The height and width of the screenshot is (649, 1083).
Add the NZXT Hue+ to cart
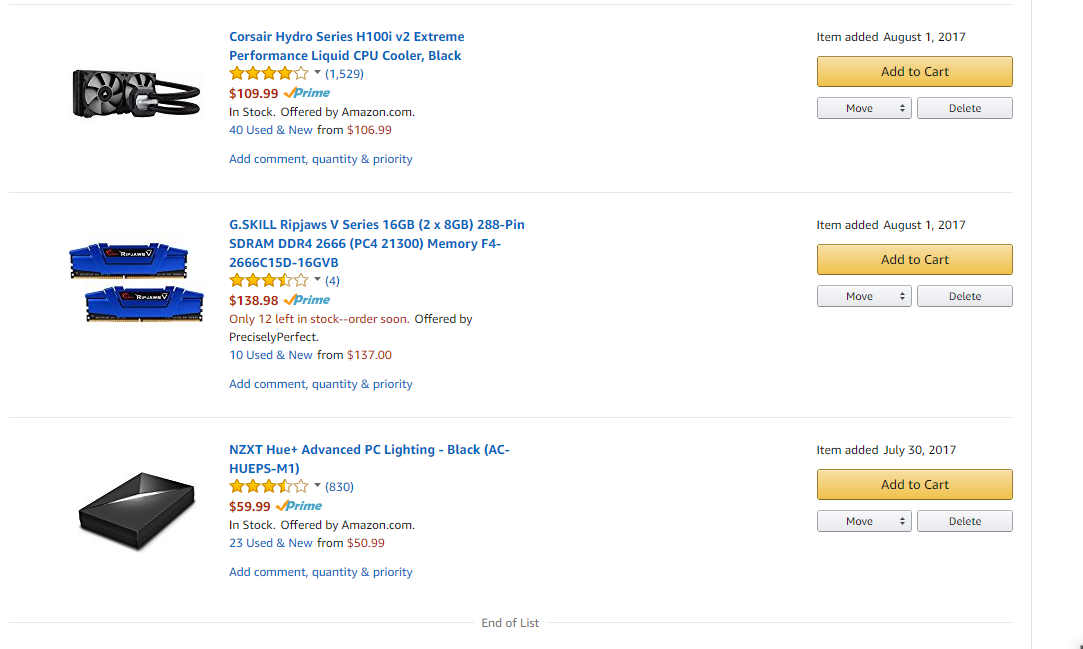point(914,484)
